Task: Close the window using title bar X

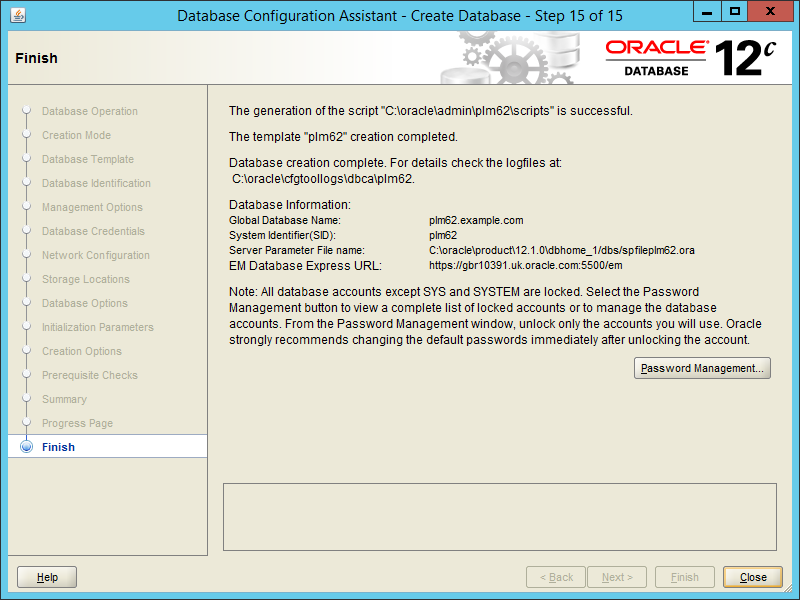Action: point(770,11)
